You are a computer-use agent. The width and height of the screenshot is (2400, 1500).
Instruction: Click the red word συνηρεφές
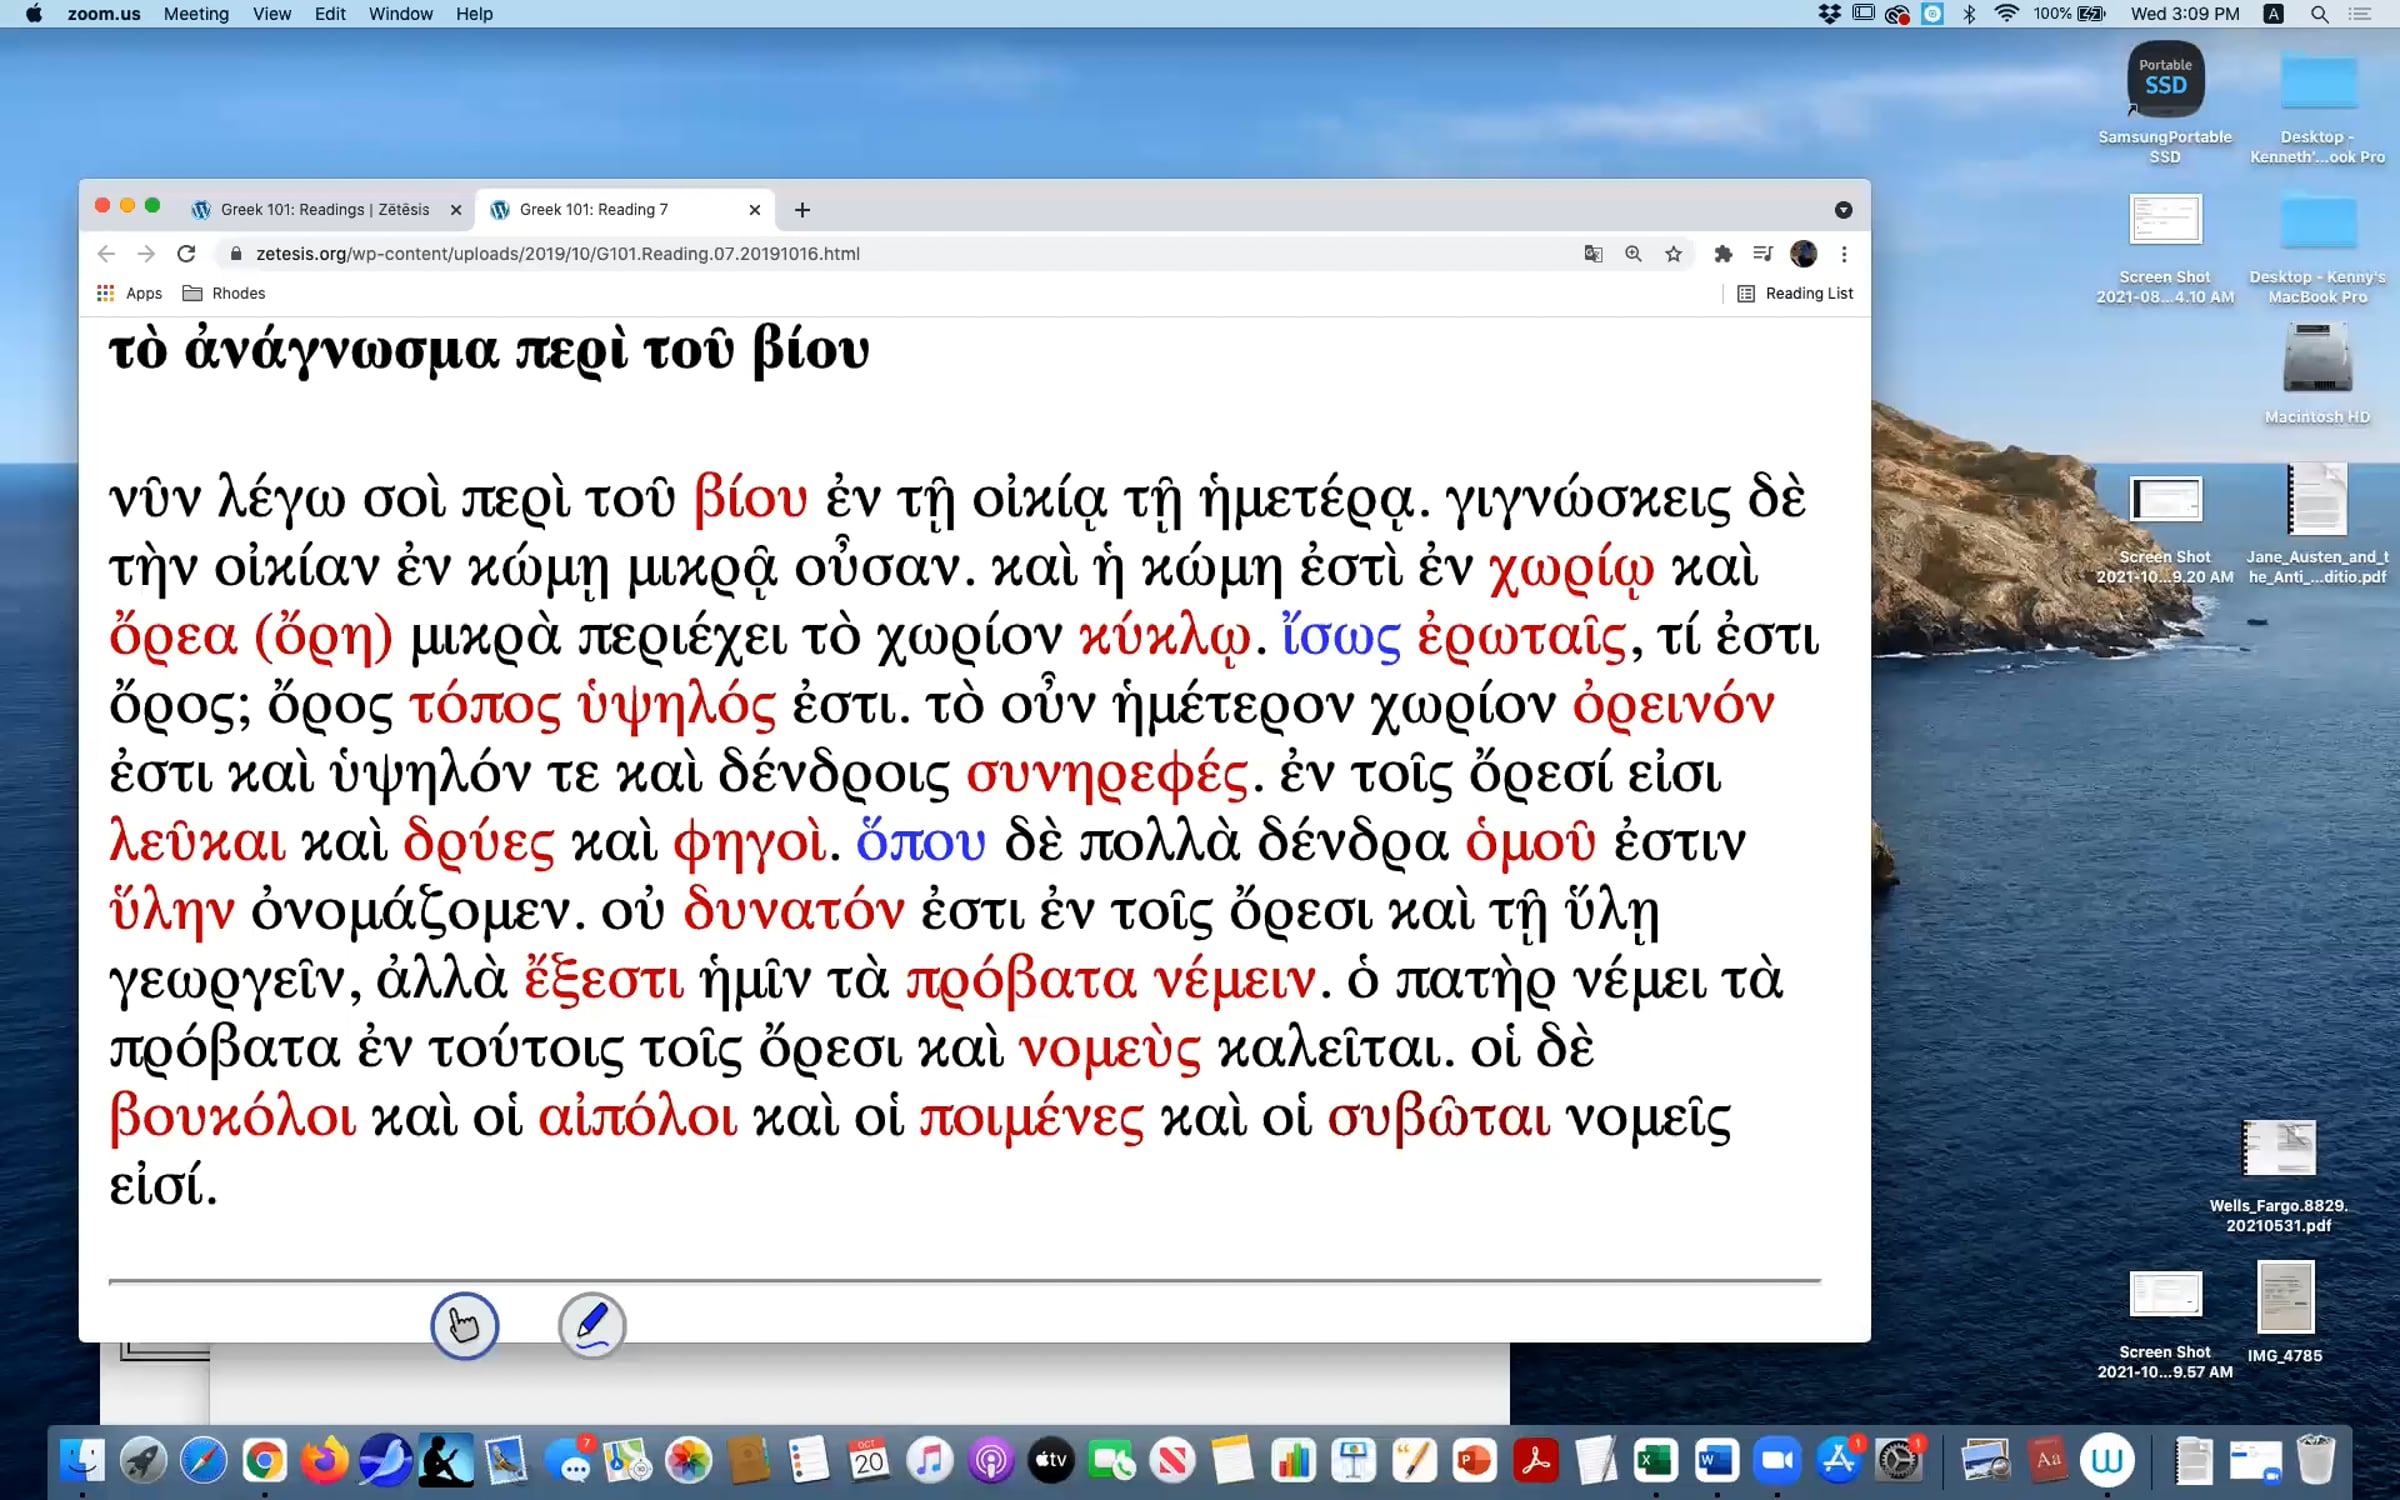(x=1106, y=774)
